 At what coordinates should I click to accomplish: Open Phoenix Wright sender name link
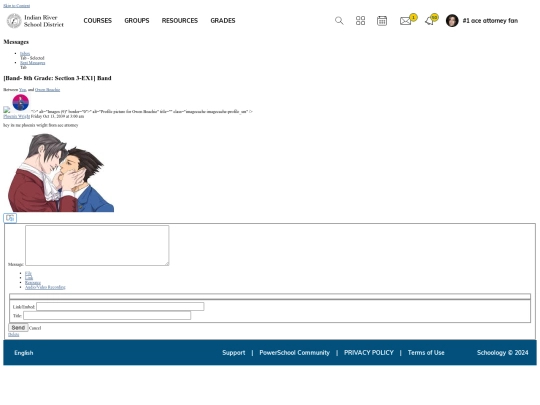[17, 116]
